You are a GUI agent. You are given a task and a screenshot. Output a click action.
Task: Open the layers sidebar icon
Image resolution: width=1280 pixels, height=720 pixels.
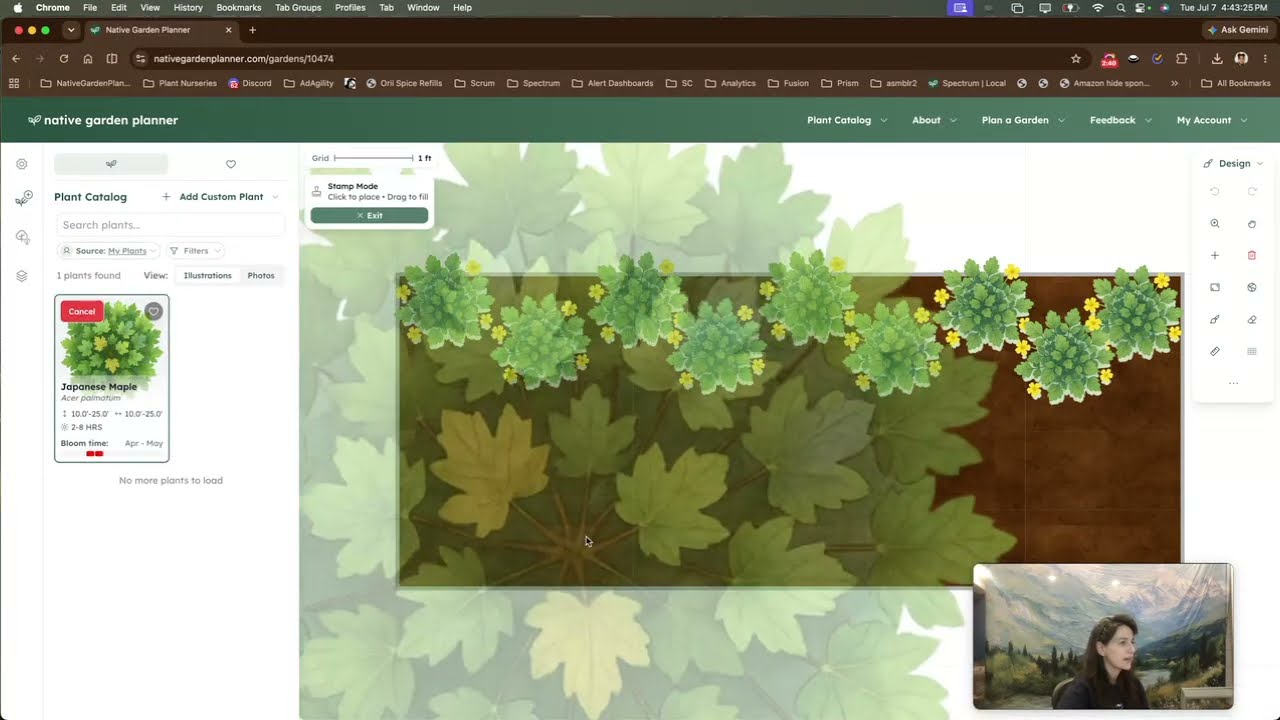[x=22, y=276]
